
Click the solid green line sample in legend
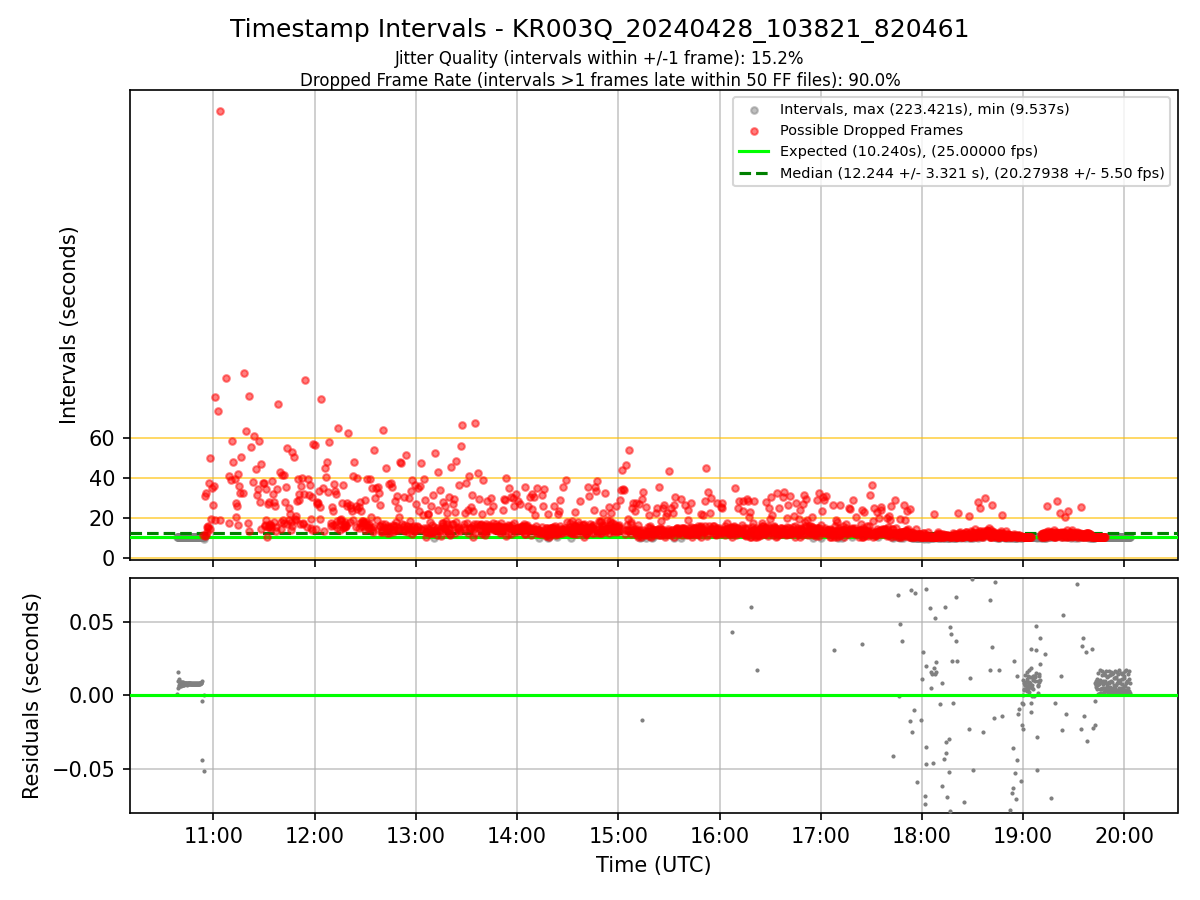point(754,152)
